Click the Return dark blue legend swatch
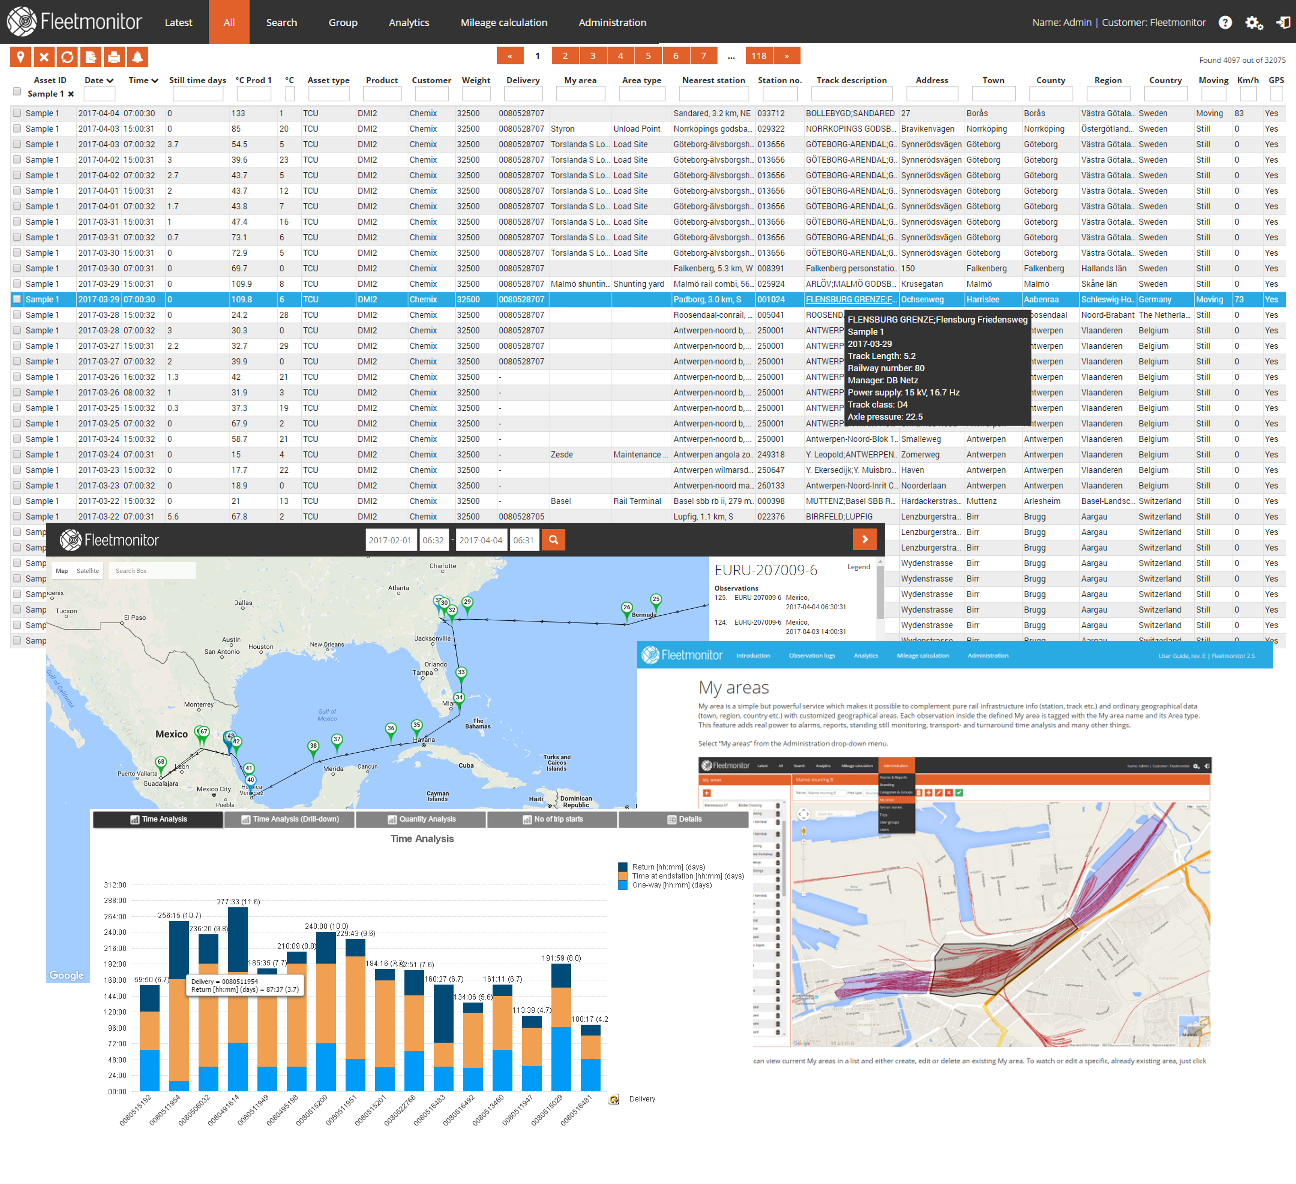Image resolution: width=1296 pixels, height=1184 pixels. [624, 867]
